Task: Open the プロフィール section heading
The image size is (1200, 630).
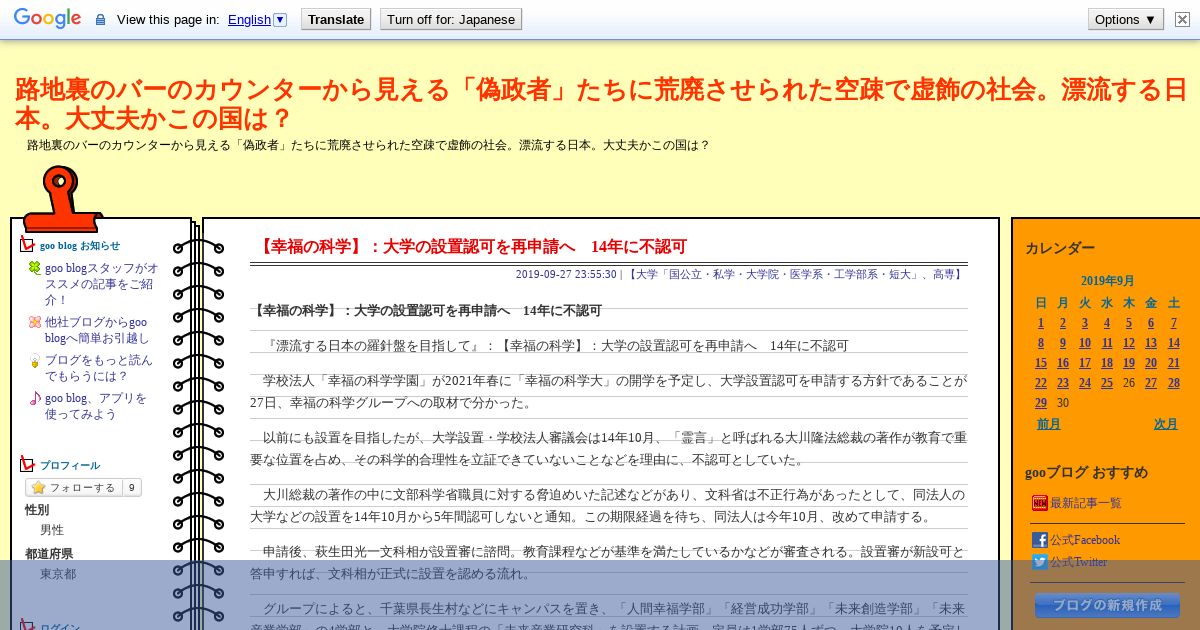Action: click(70, 465)
